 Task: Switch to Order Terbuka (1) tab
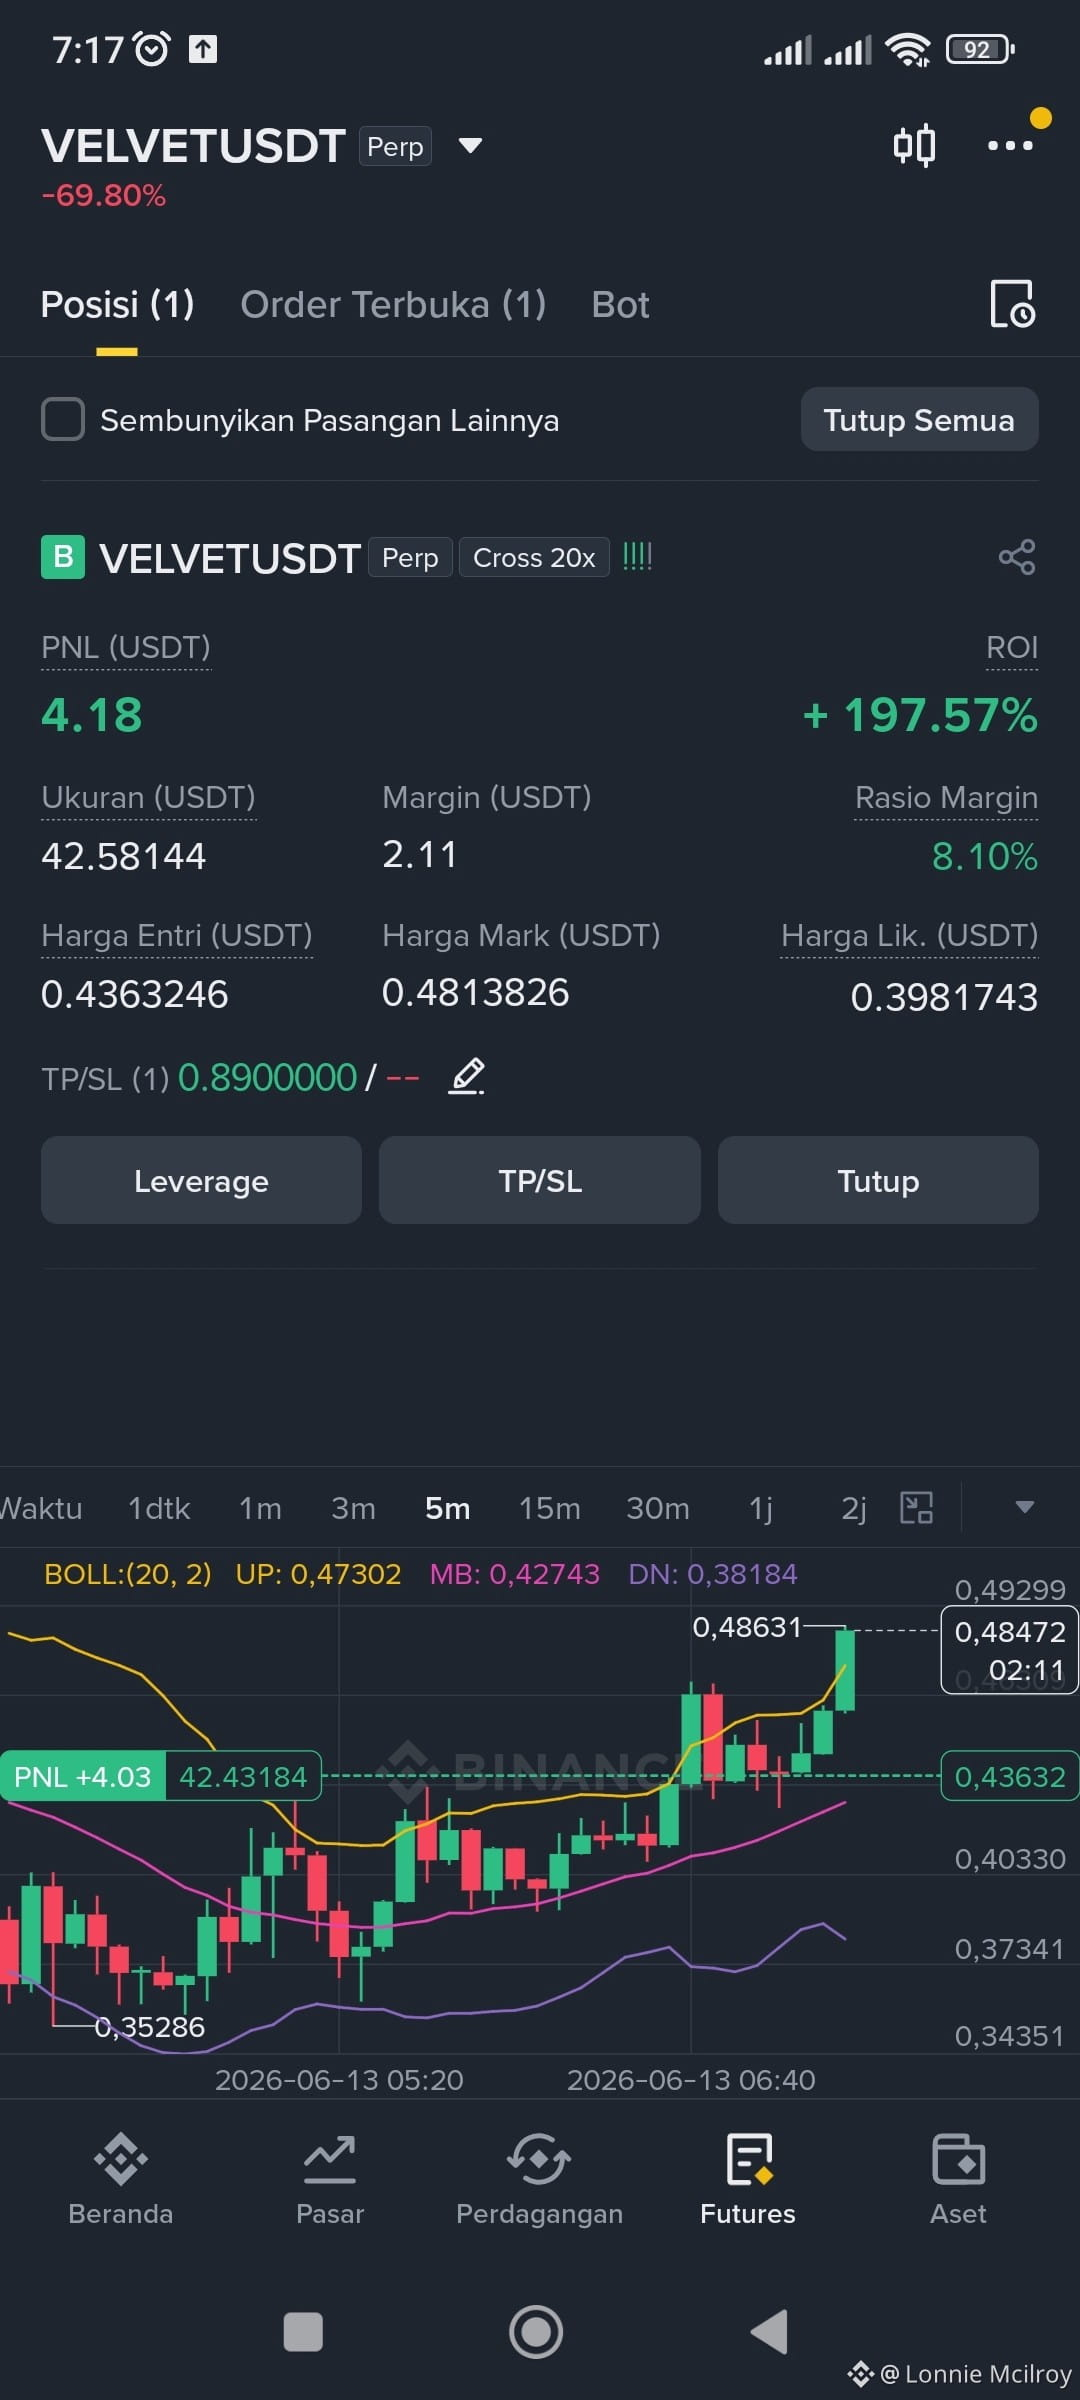pos(393,304)
